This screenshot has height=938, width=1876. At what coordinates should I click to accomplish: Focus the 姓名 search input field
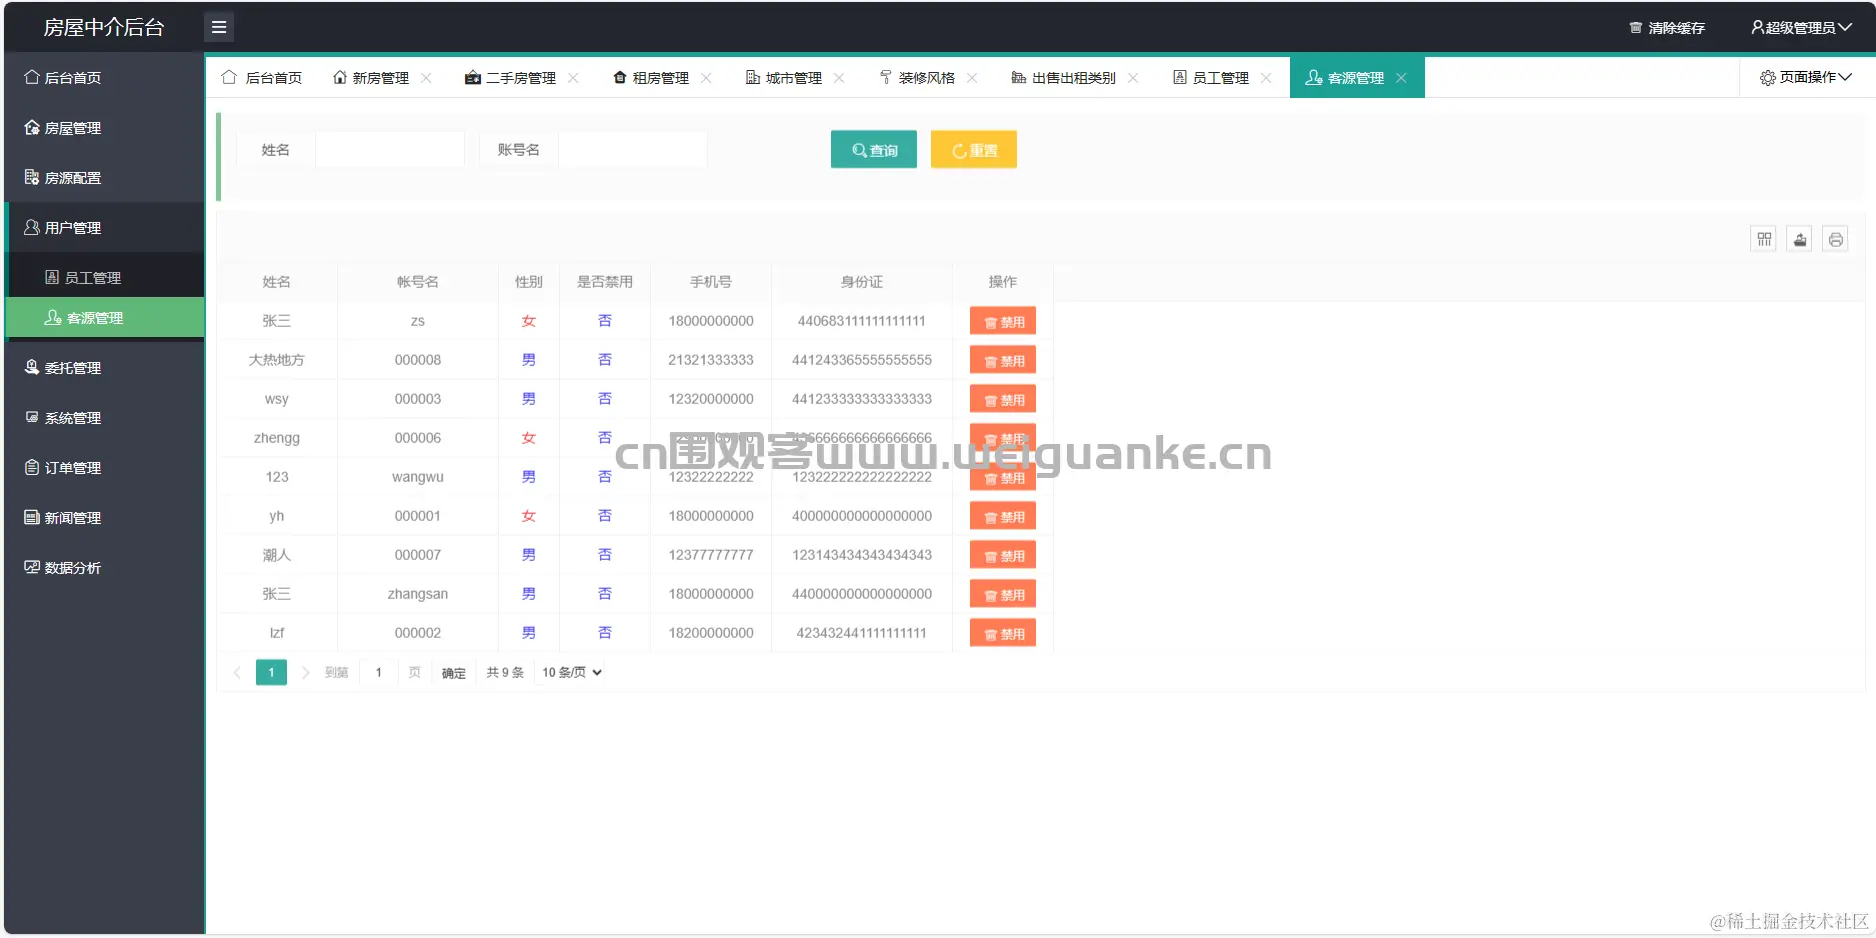(390, 150)
